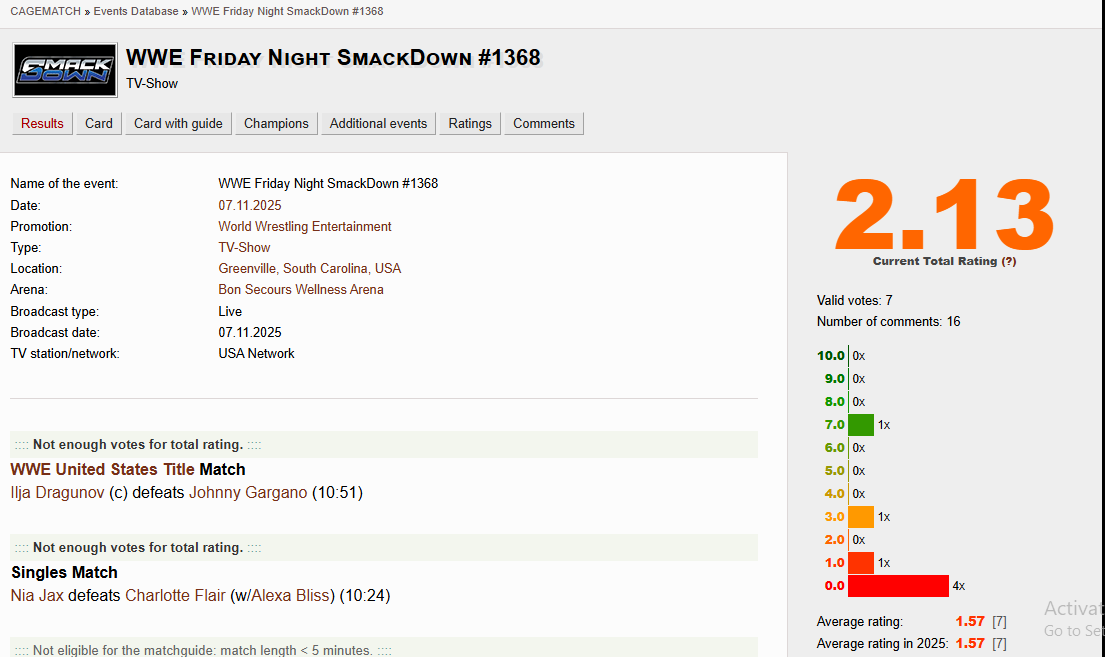Click the 9.0 rating label
Image resolution: width=1105 pixels, height=657 pixels.
(x=834, y=379)
